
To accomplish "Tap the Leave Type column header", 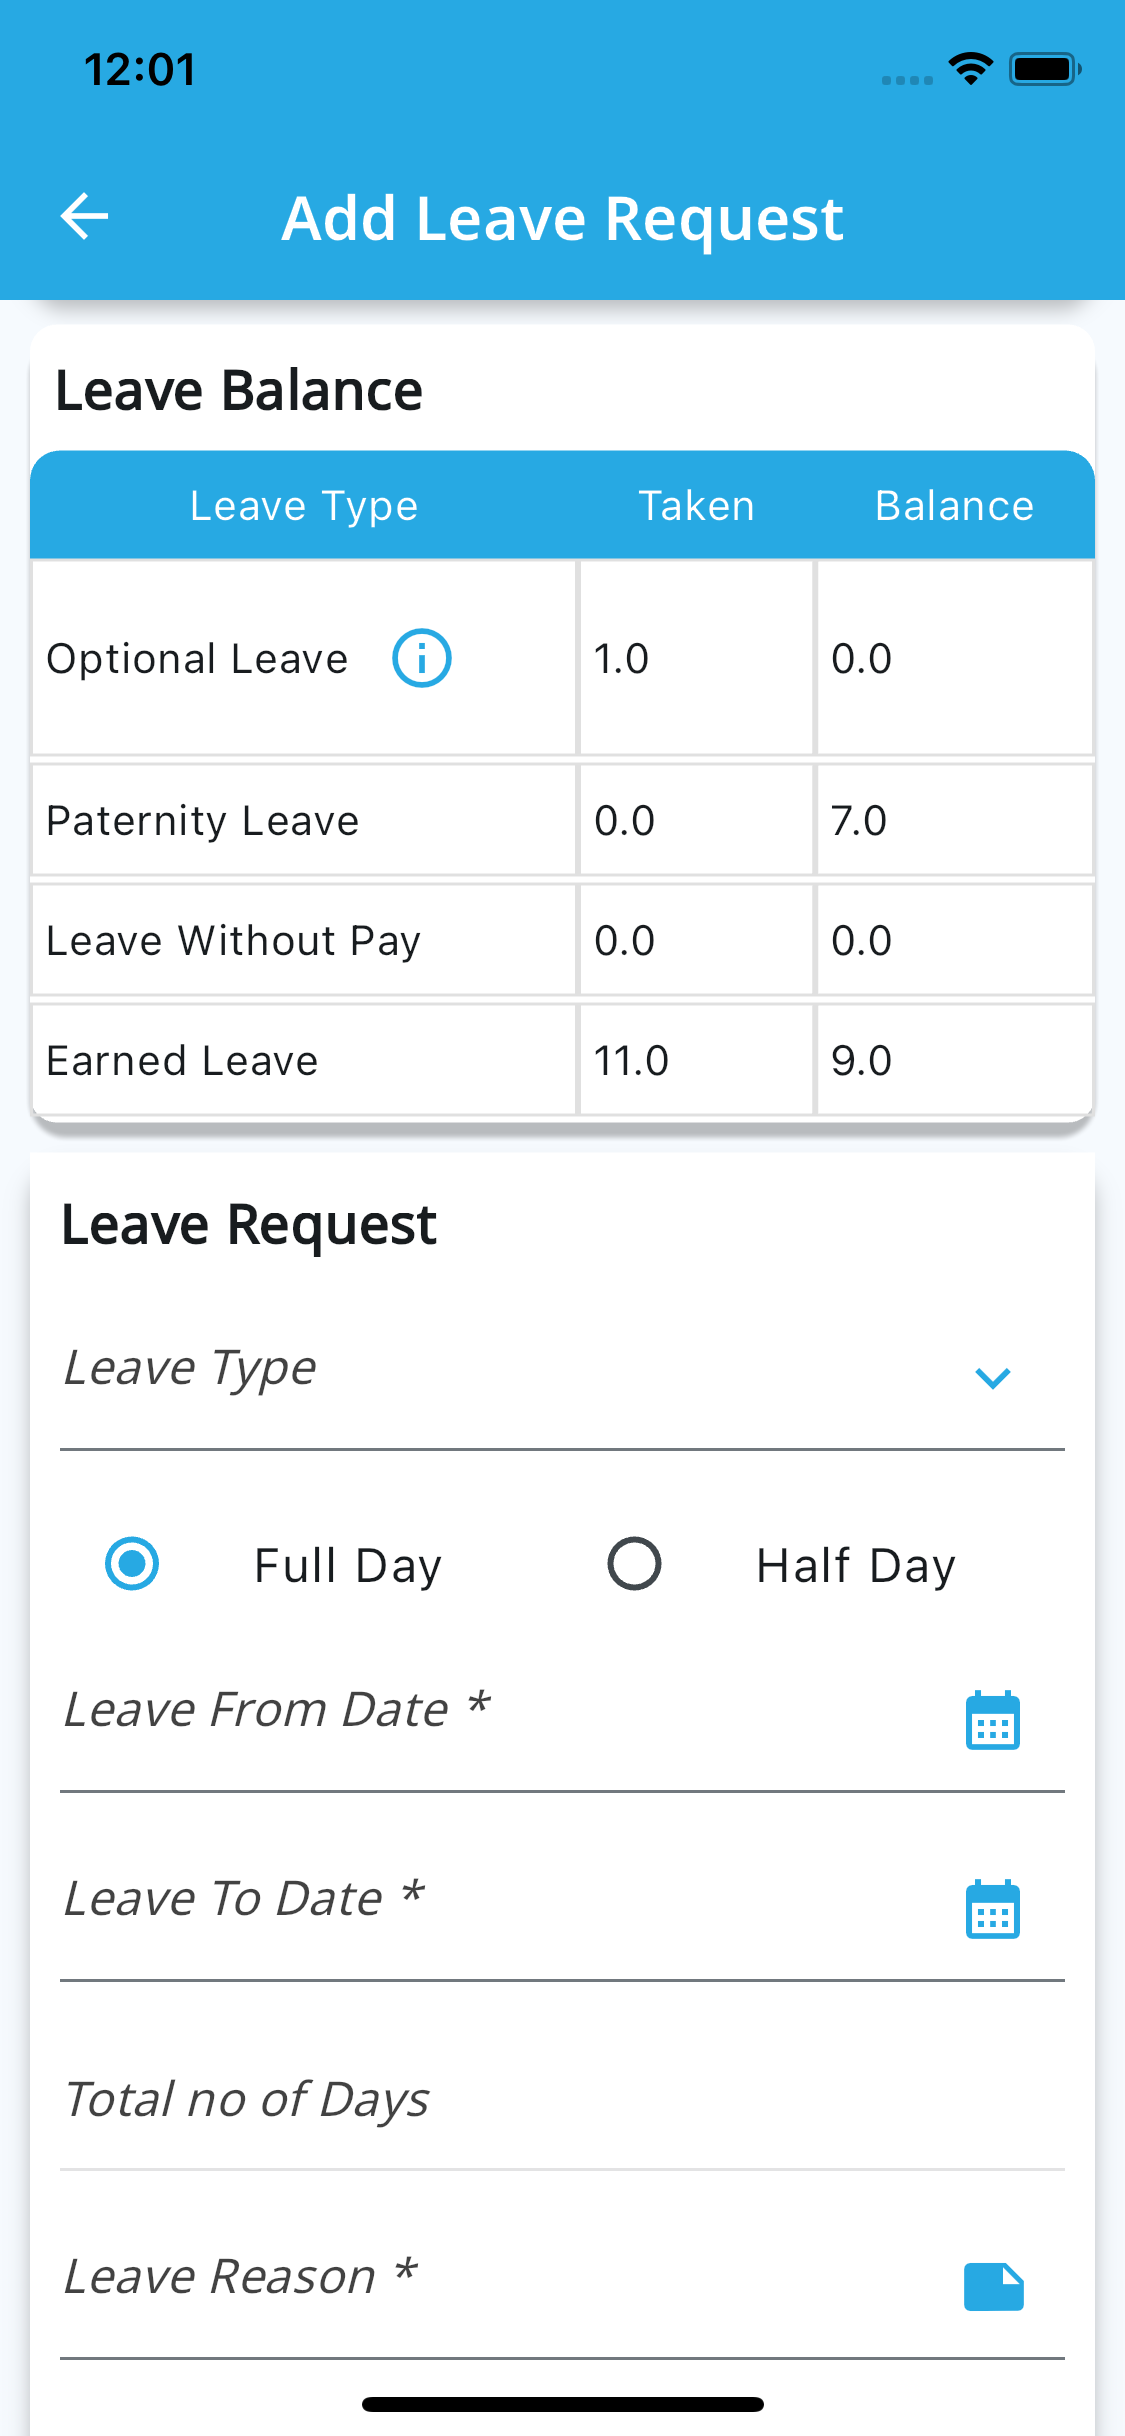I will [x=304, y=506].
